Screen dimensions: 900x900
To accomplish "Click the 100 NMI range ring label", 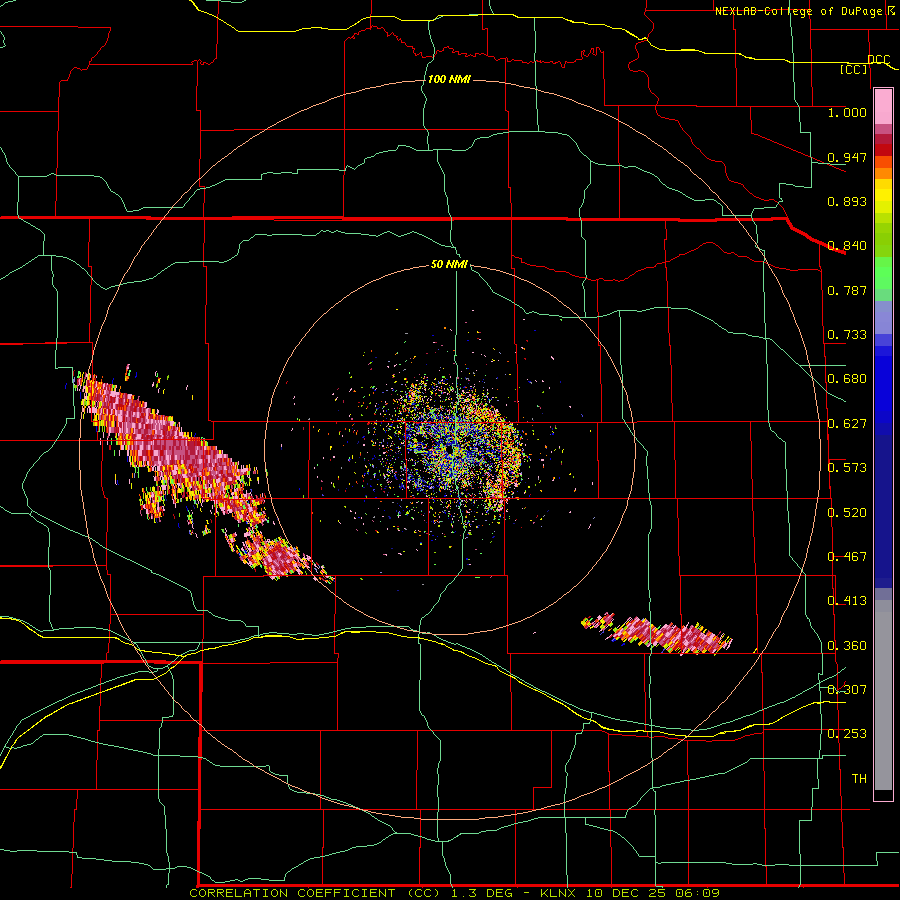I will (x=449, y=79).
